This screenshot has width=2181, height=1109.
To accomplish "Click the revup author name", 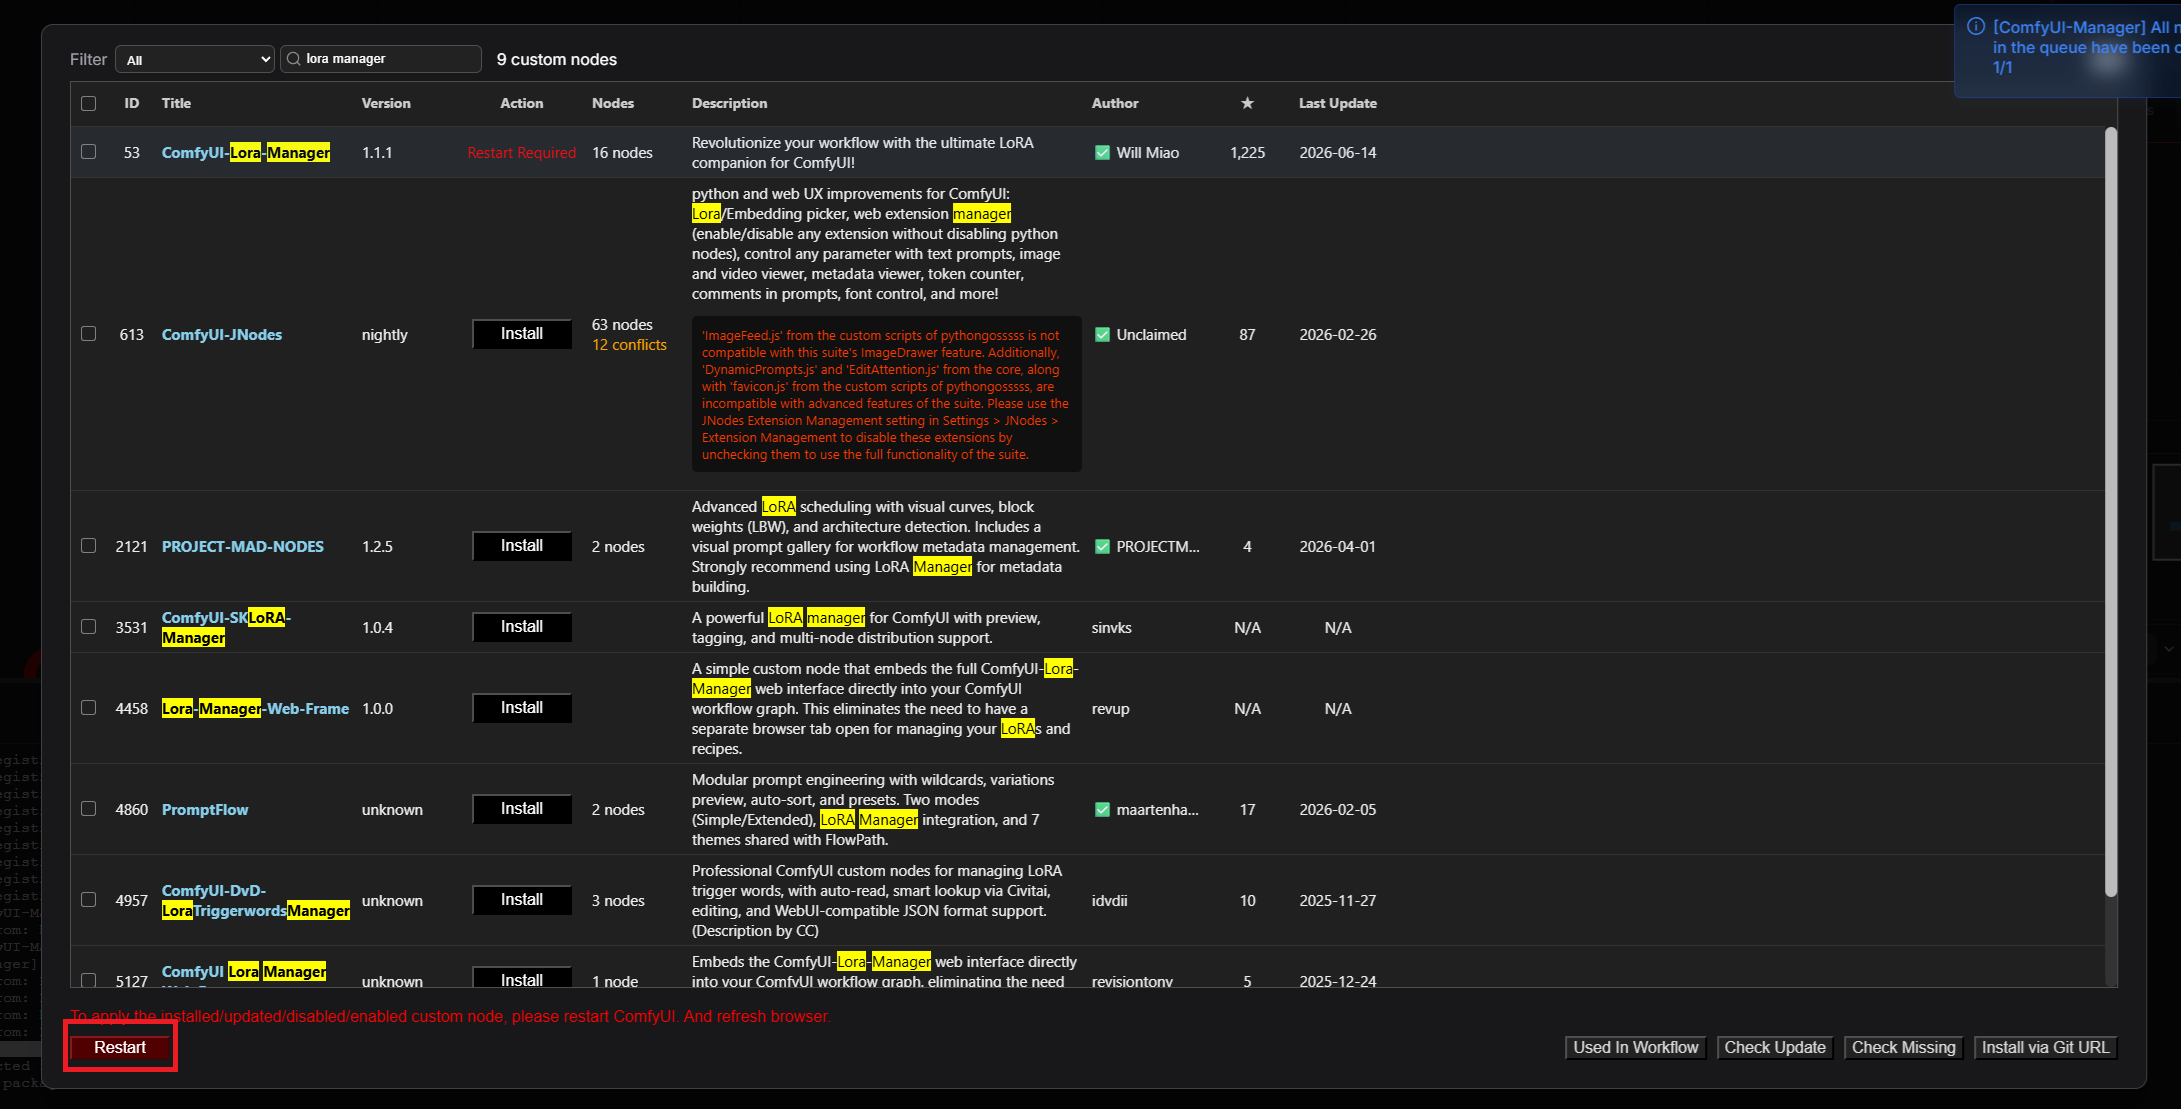I will 1111,709.
